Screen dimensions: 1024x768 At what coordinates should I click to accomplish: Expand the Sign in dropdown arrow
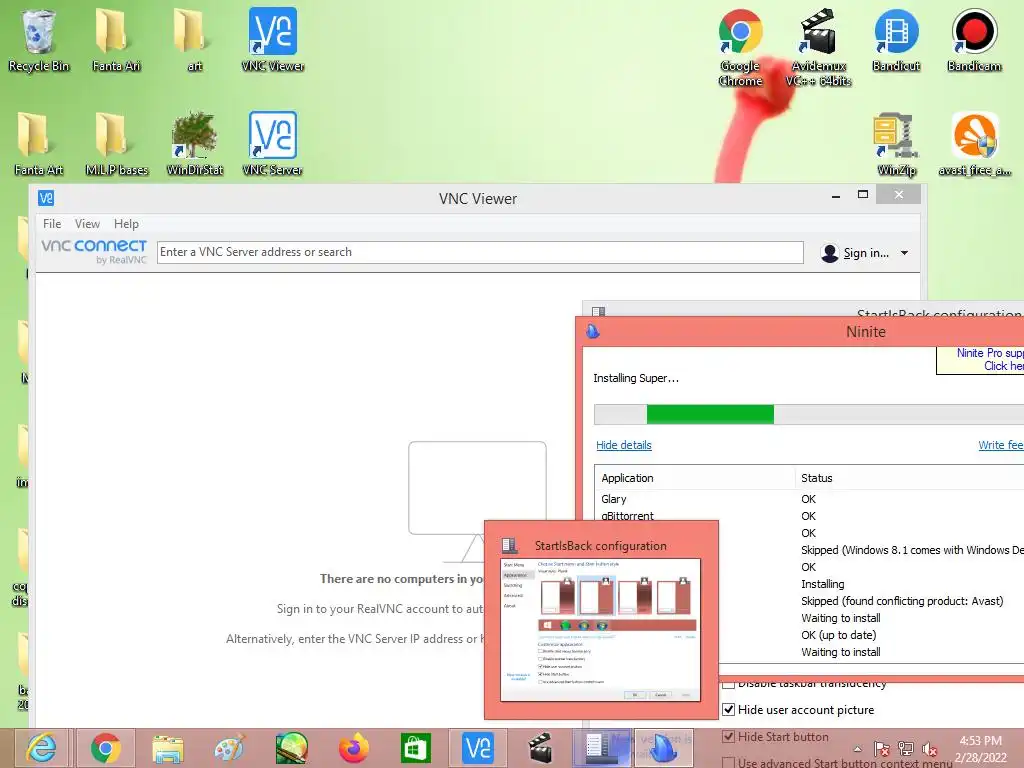click(904, 253)
